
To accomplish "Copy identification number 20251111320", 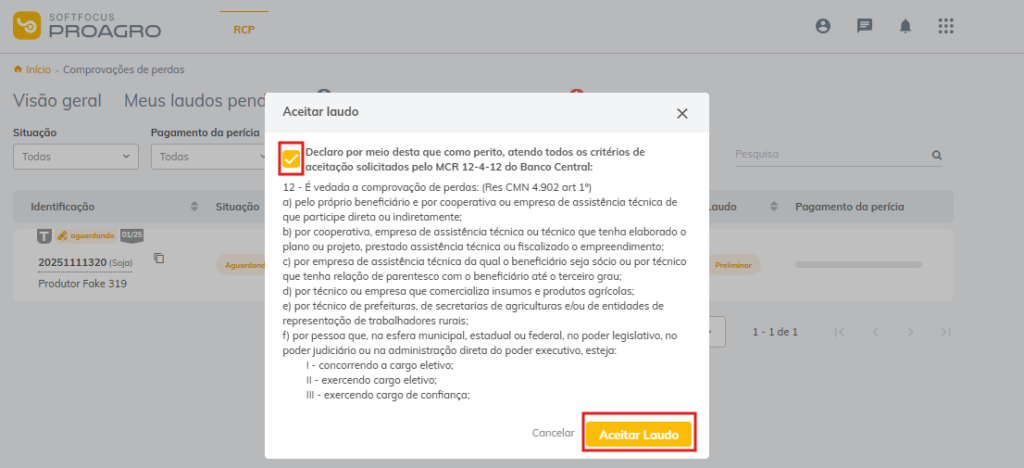I will point(159,258).
